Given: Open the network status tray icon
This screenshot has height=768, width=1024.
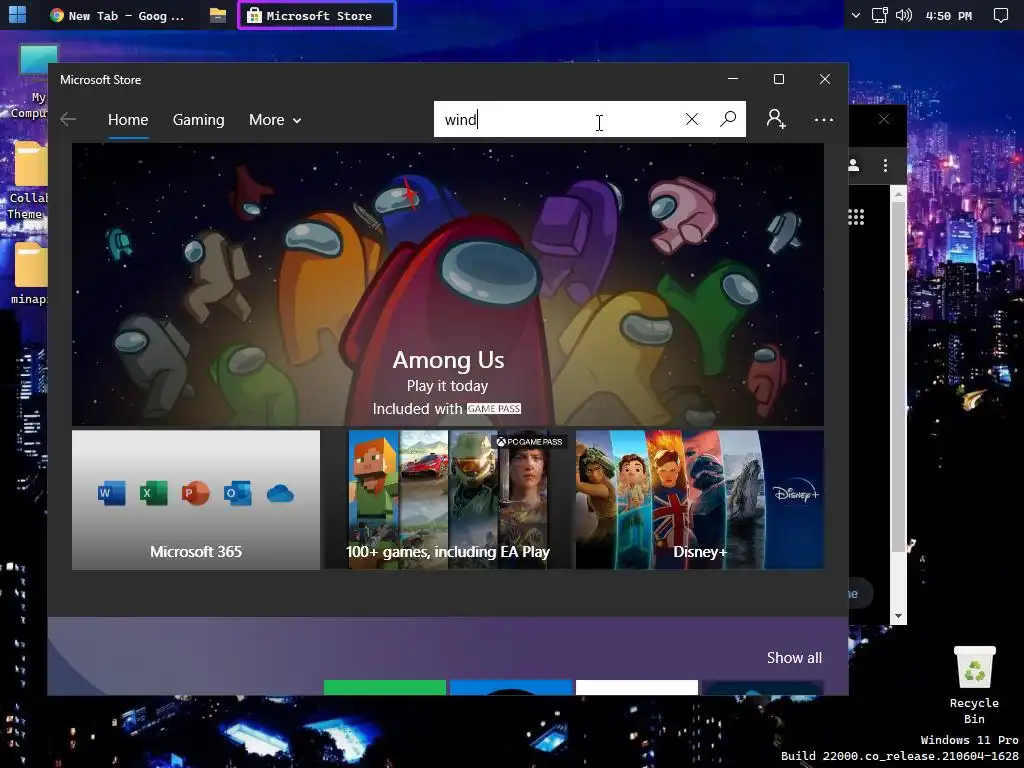Looking at the screenshot, I should click(880, 15).
